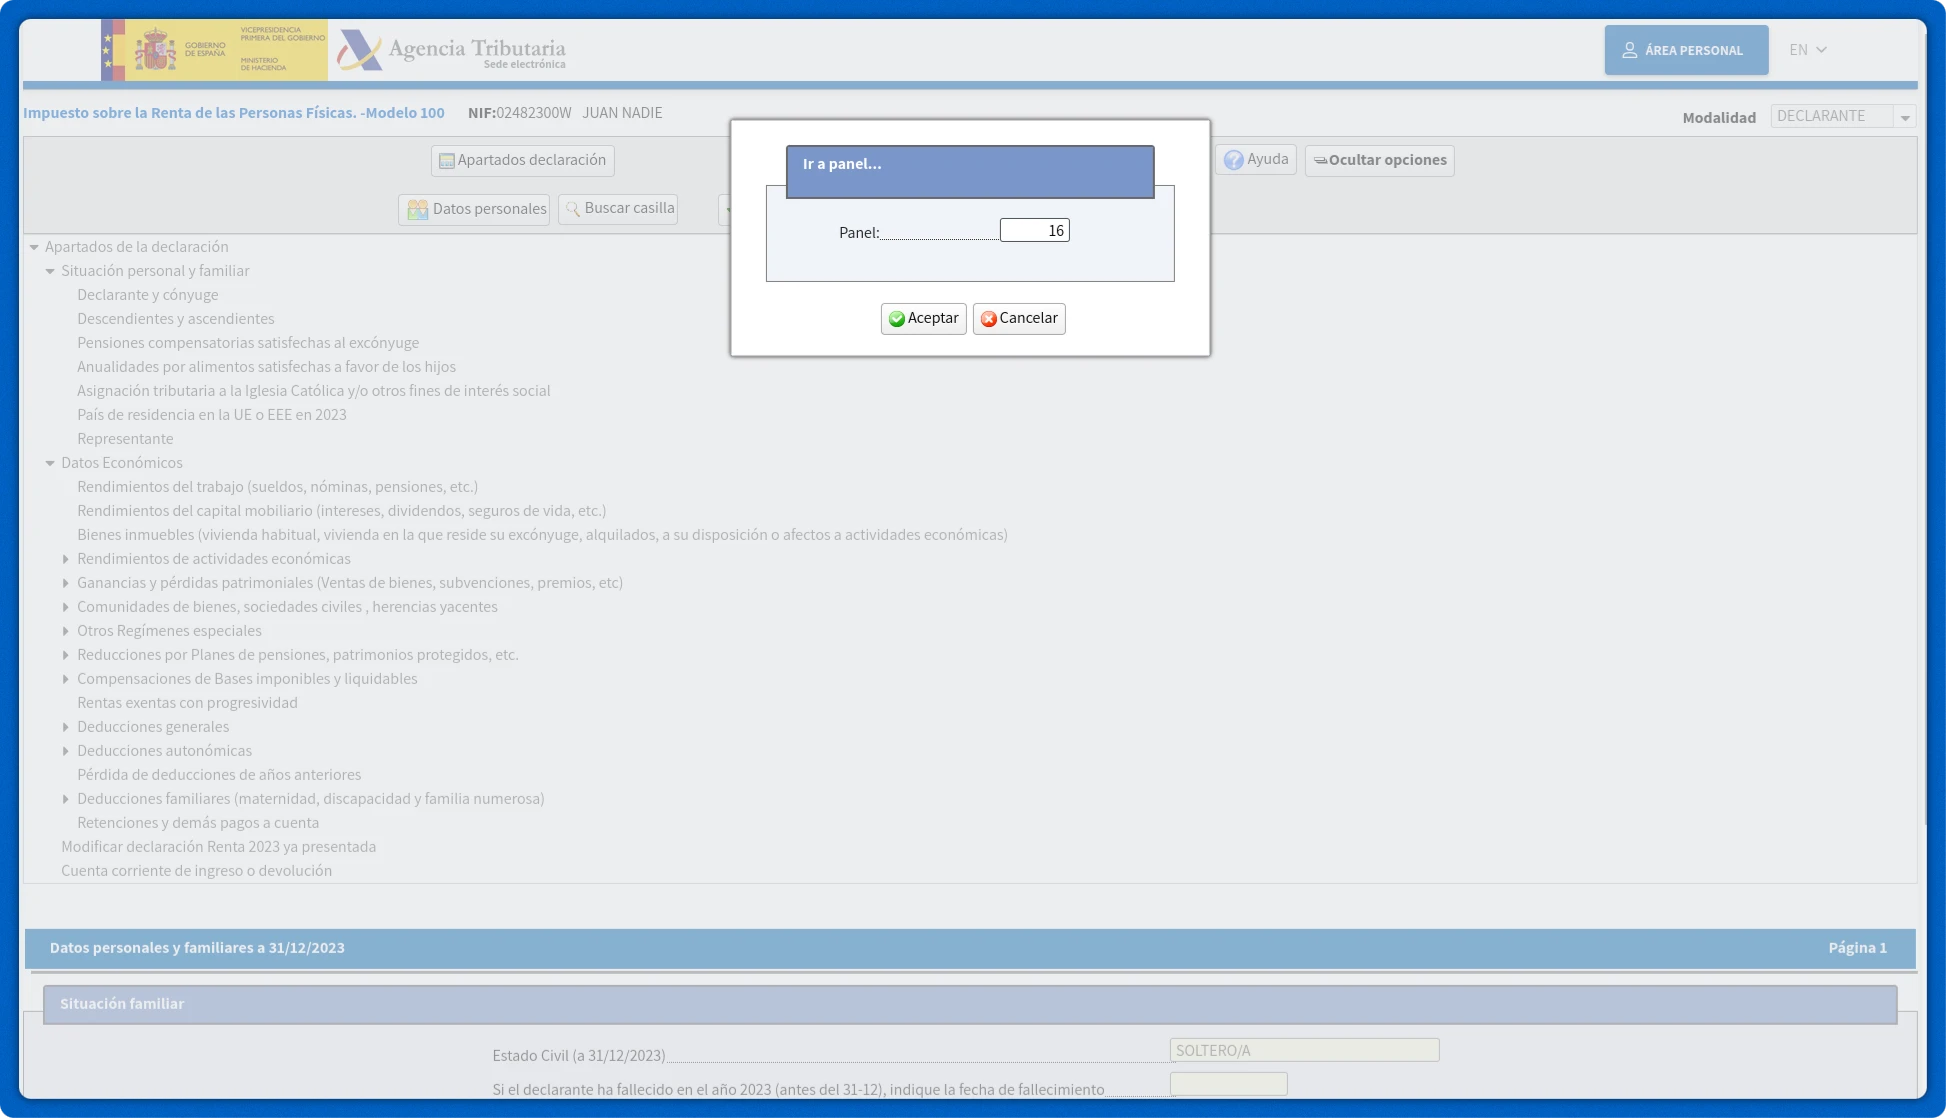The height and width of the screenshot is (1118, 1946).
Task: Click the green checkmark Aceptar icon
Action: 897,319
